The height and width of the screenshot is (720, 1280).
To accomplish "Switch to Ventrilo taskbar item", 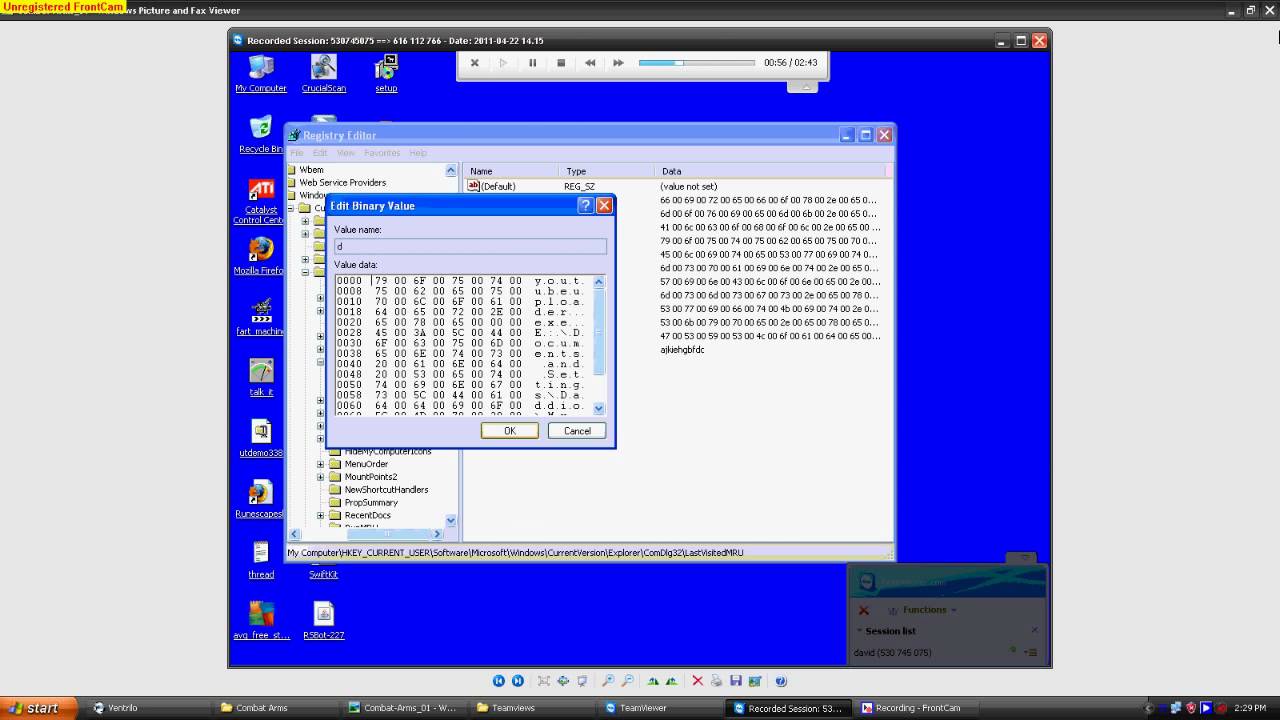I will pos(148,708).
